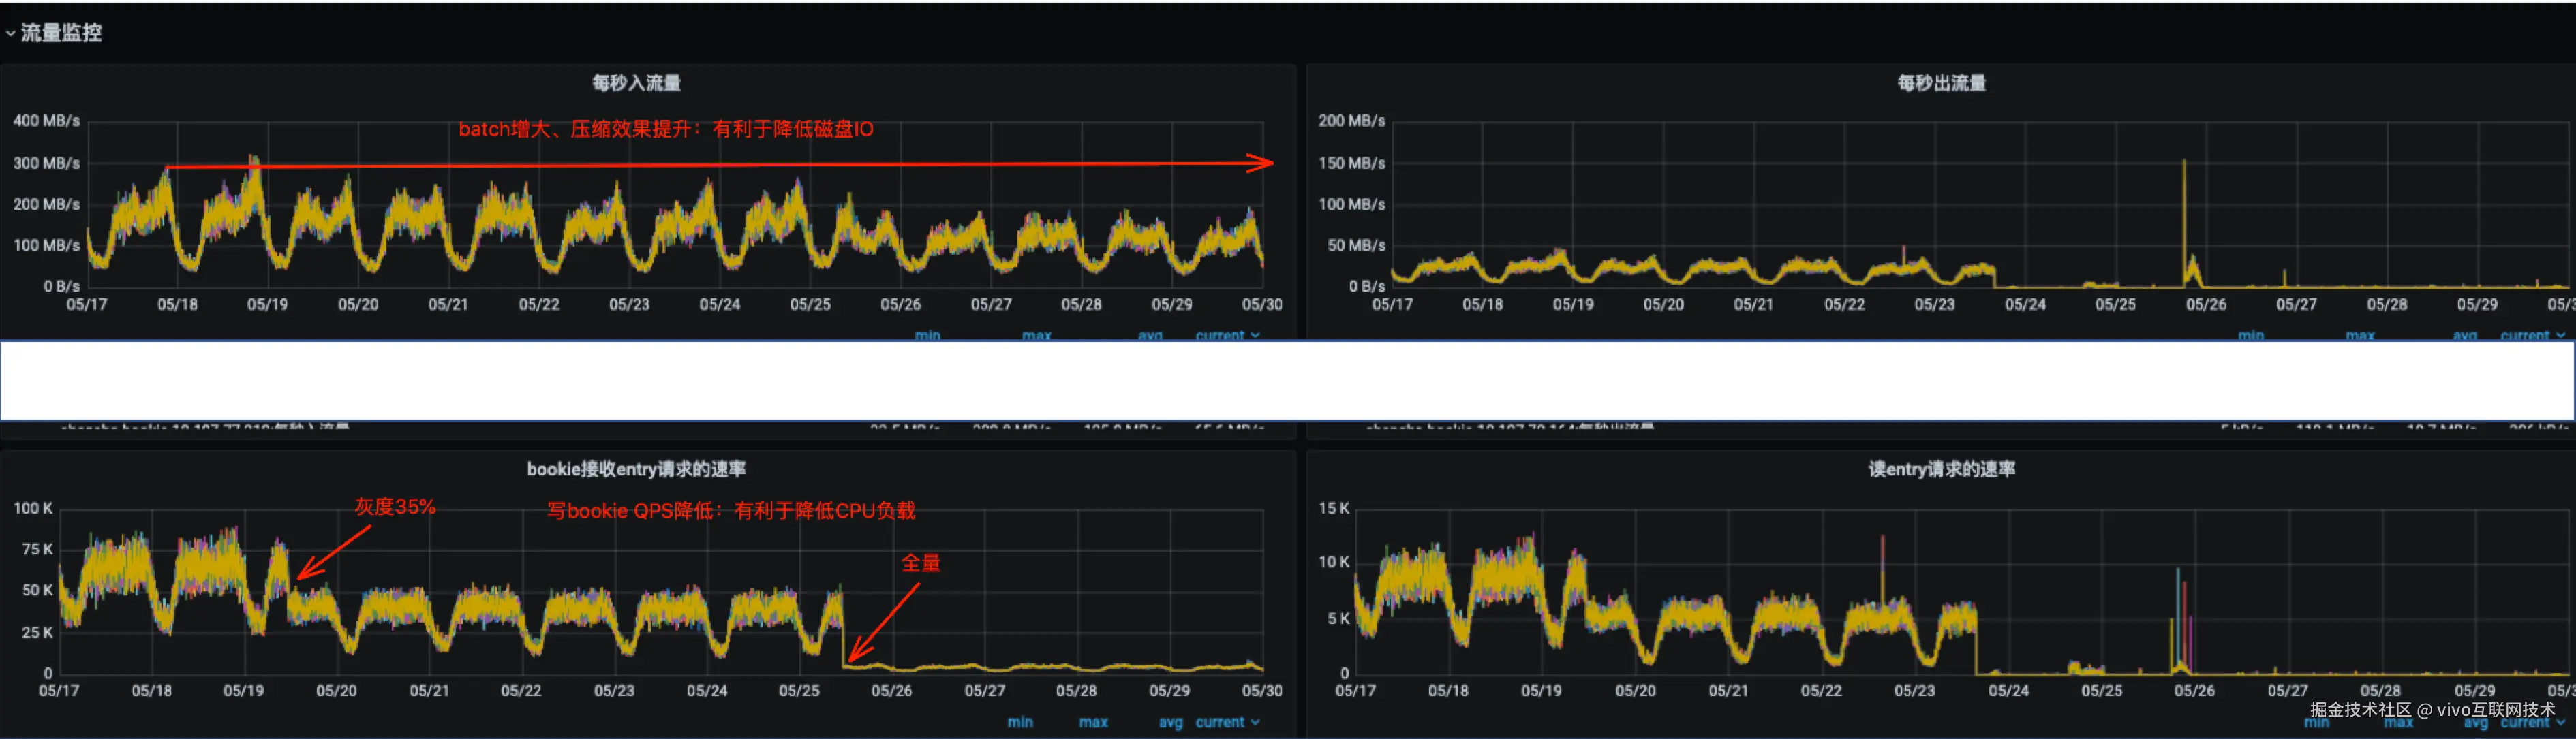Click the 流量监控 row title
This screenshot has width=2576, height=739.
coord(61,33)
